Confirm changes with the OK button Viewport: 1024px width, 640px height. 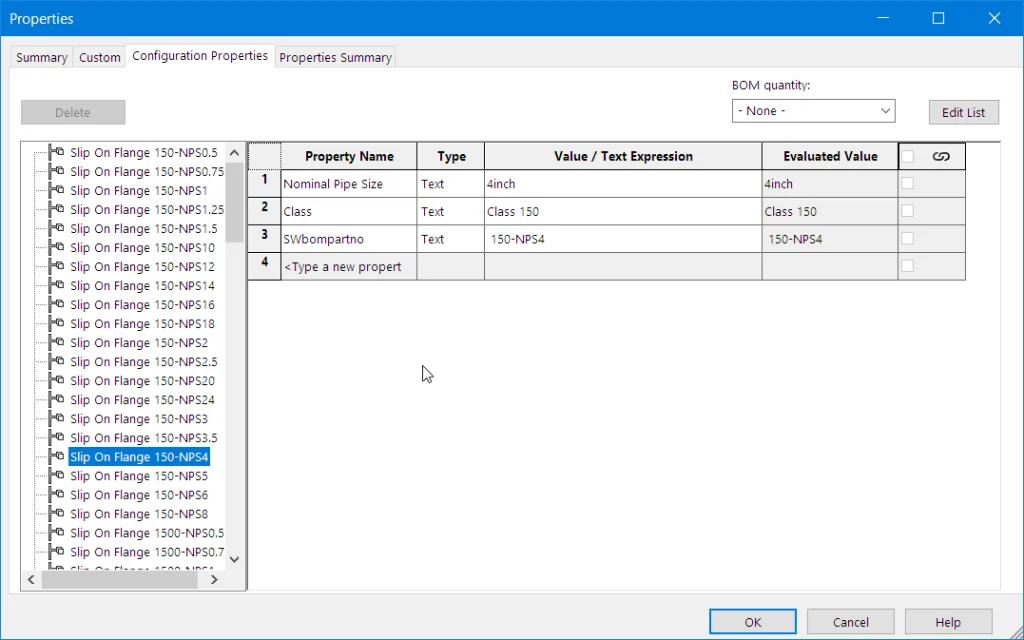(x=753, y=622)
